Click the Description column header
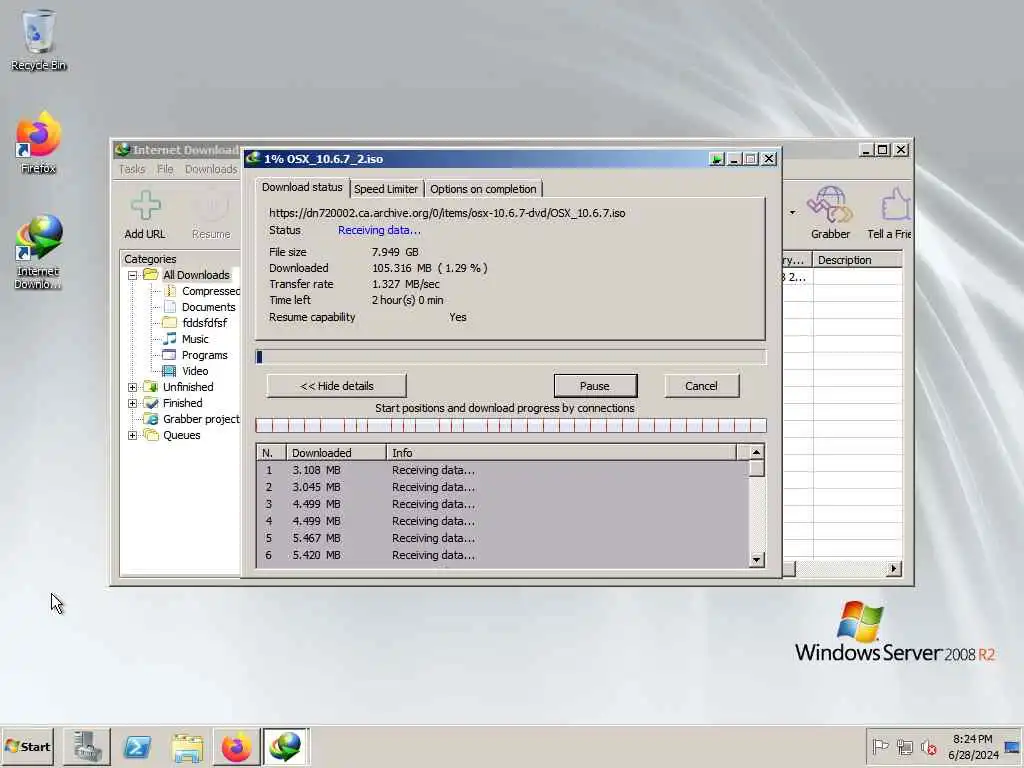 (x=857, y=260)
